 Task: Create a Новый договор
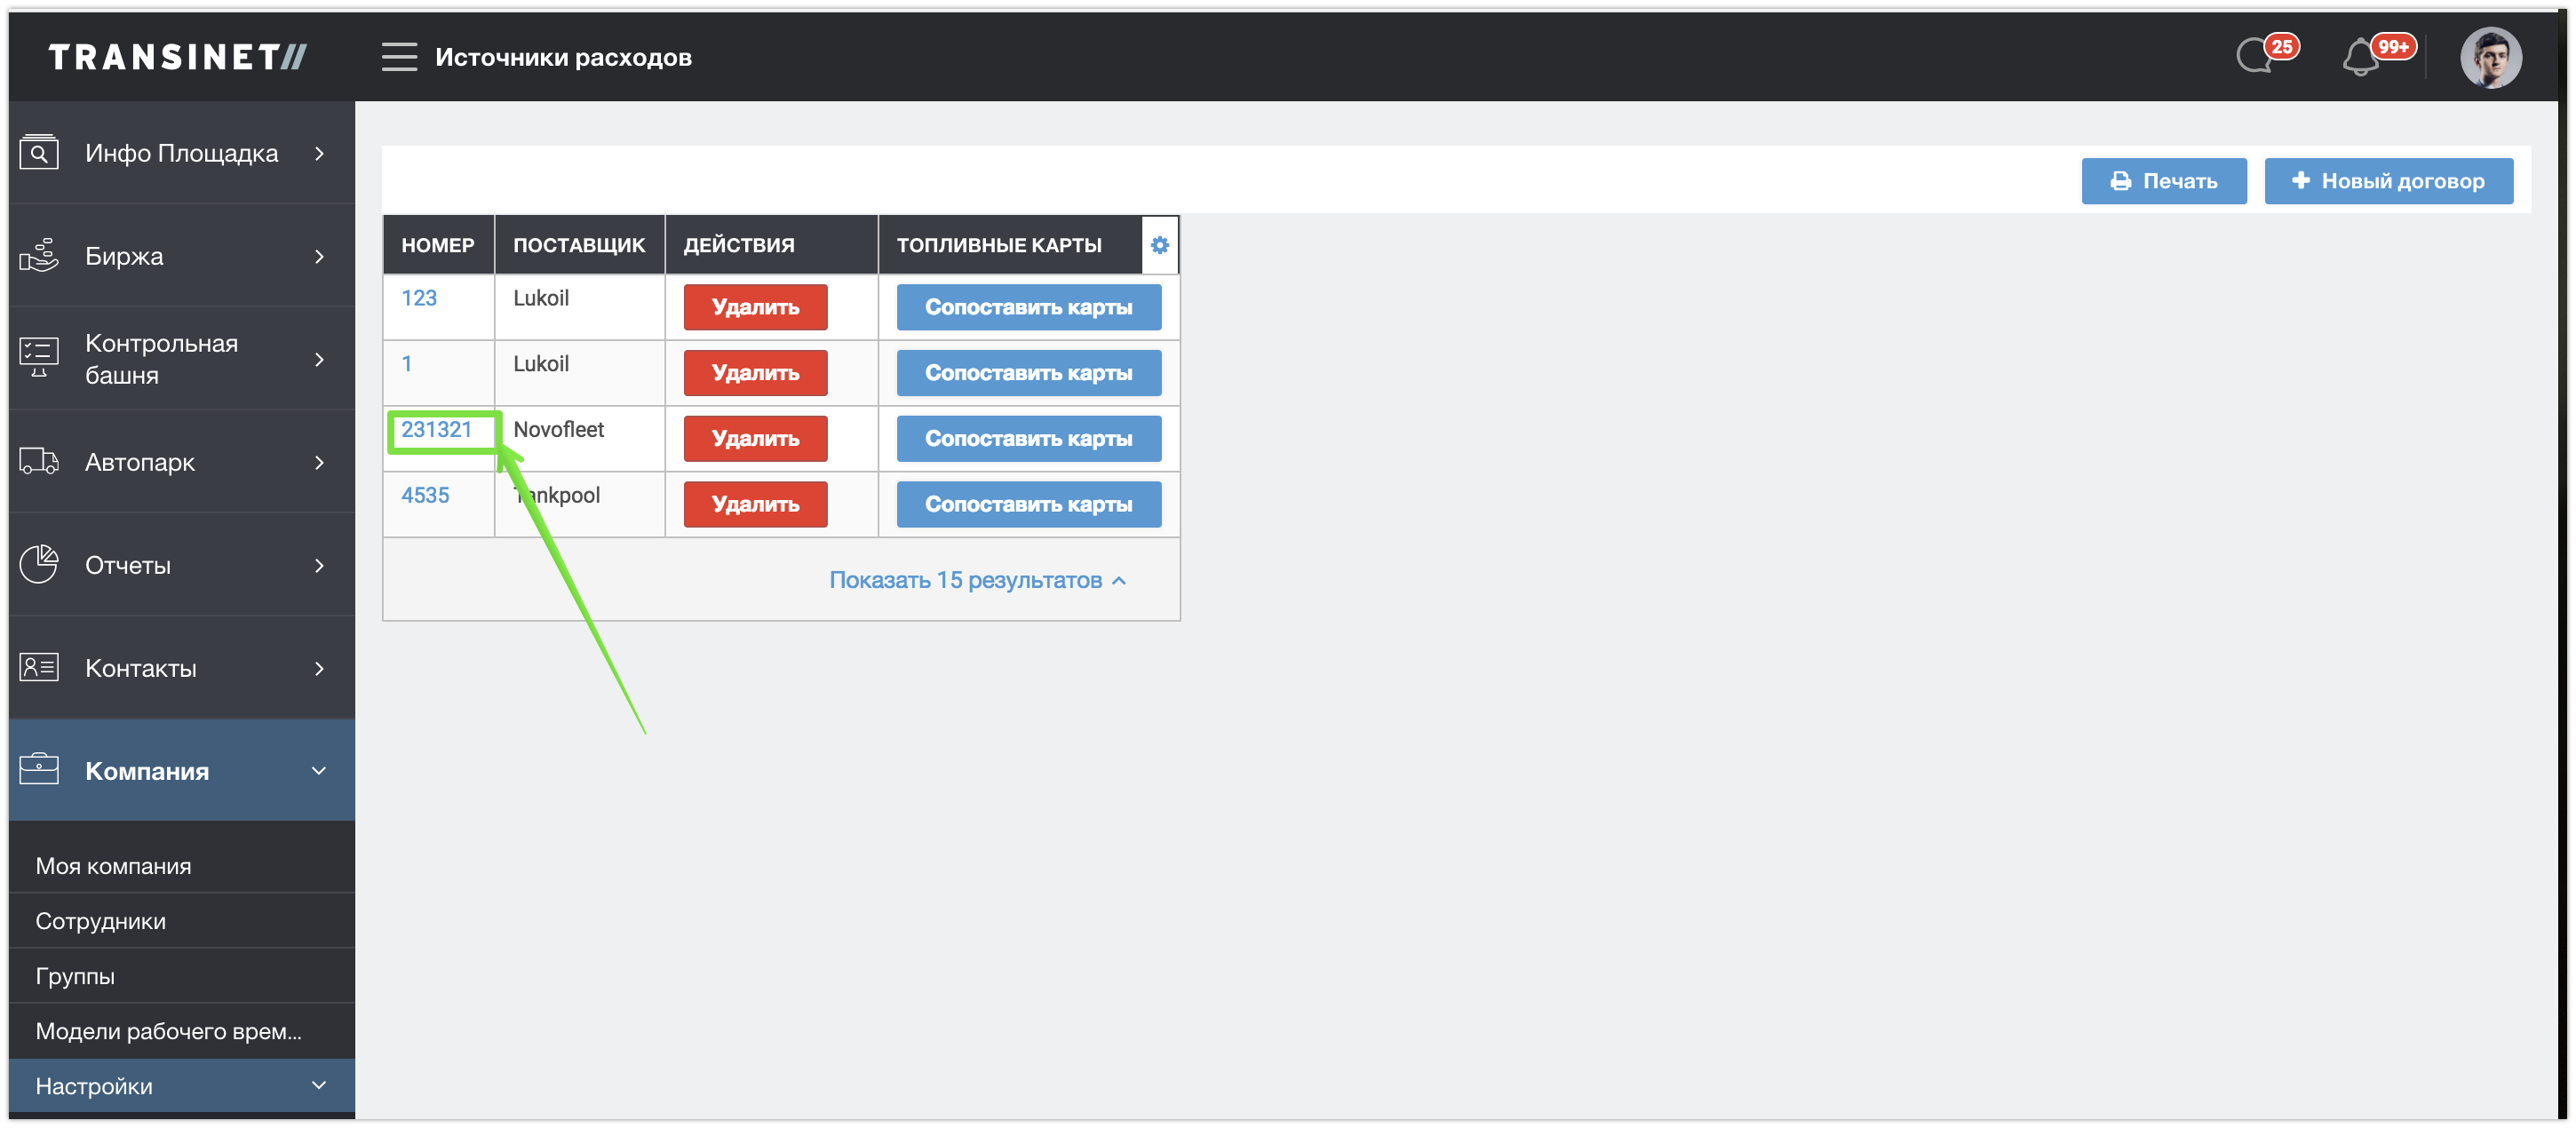tap(2388, 181)
